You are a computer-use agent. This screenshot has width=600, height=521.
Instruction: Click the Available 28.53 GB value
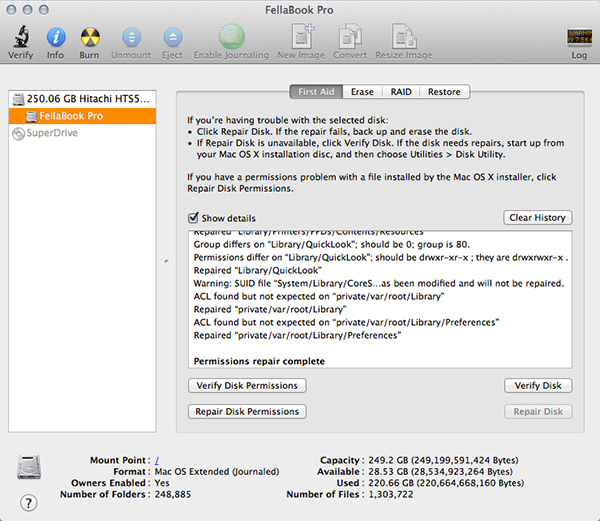(x=440, y=472)
